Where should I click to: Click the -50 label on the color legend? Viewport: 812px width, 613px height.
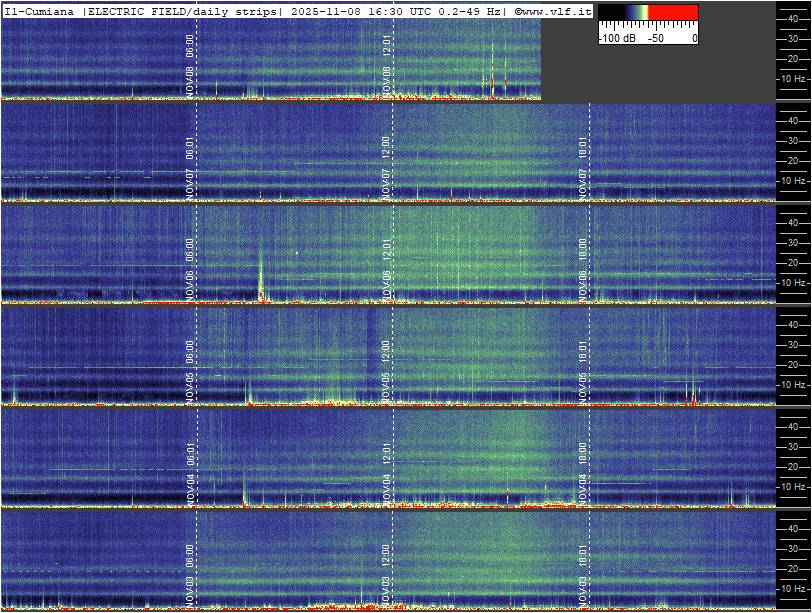pyautogui.click(x=656, y=38)
